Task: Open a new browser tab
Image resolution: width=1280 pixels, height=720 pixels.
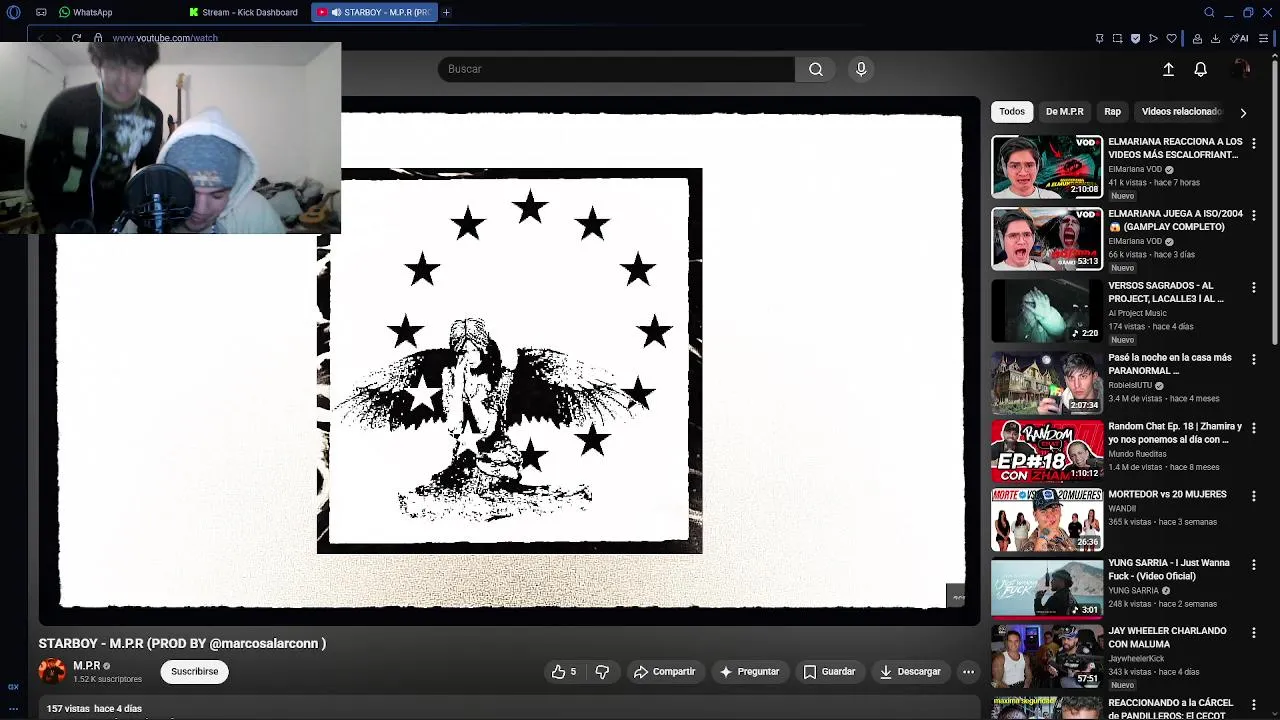Action: 446,12
